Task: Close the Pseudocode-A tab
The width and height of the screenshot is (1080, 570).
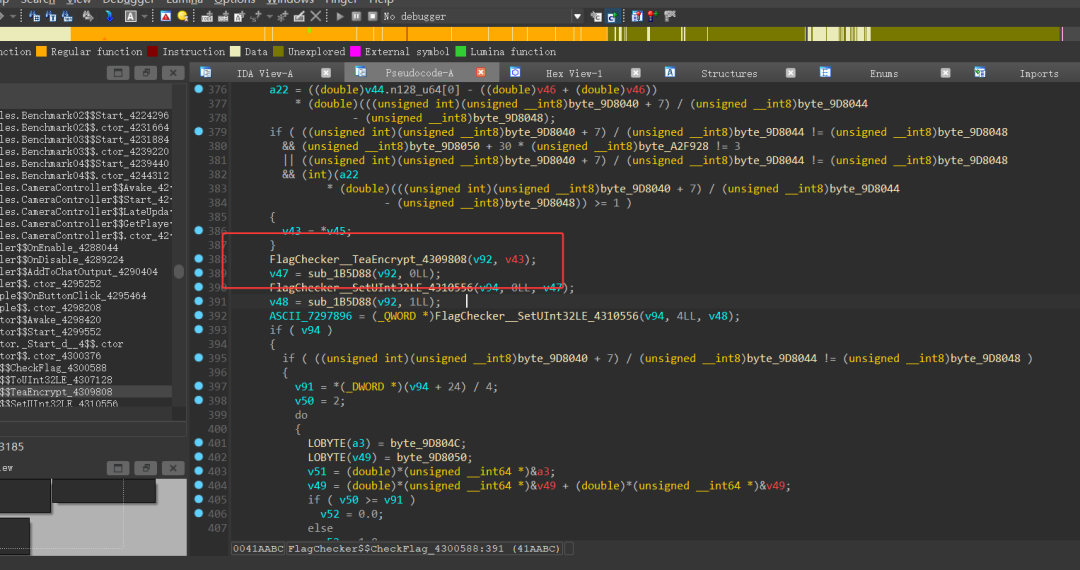Action: pos(481,72)
